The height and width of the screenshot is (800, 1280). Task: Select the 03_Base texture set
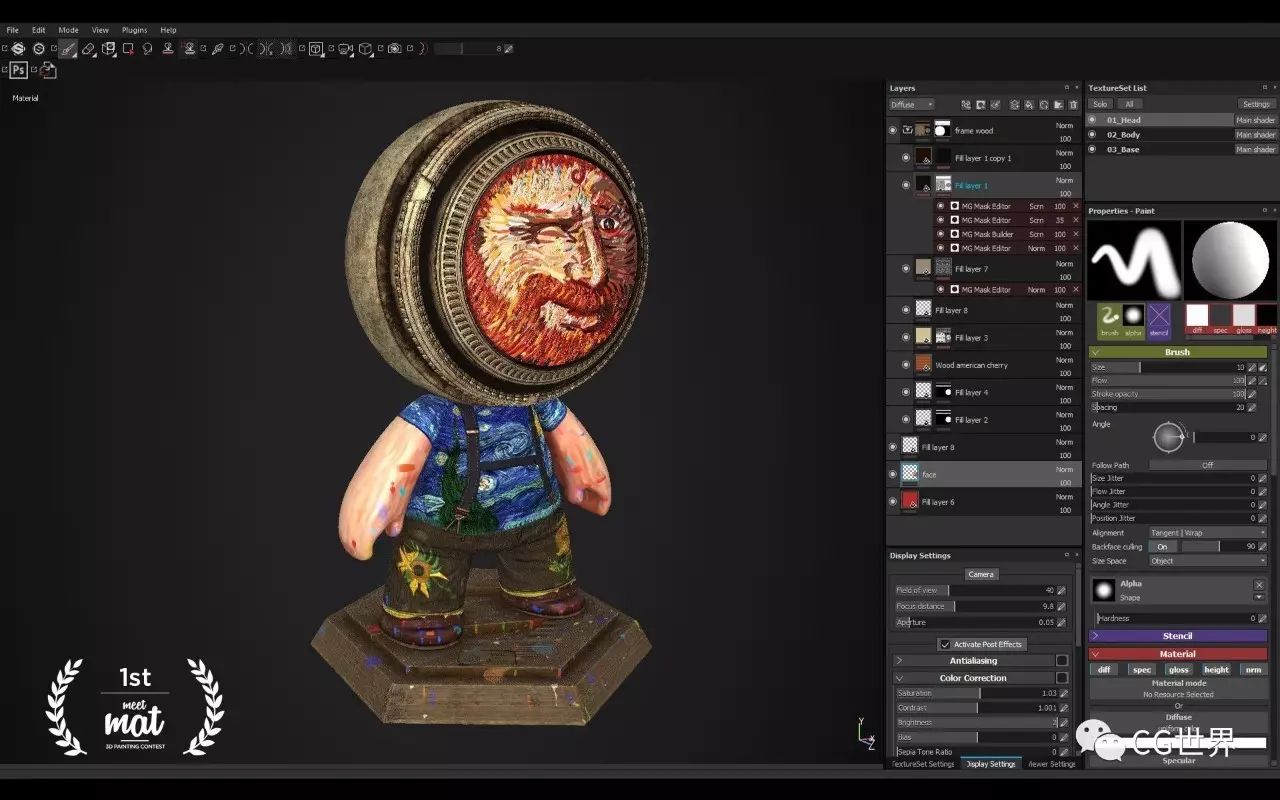click(x=1160, y=149)
